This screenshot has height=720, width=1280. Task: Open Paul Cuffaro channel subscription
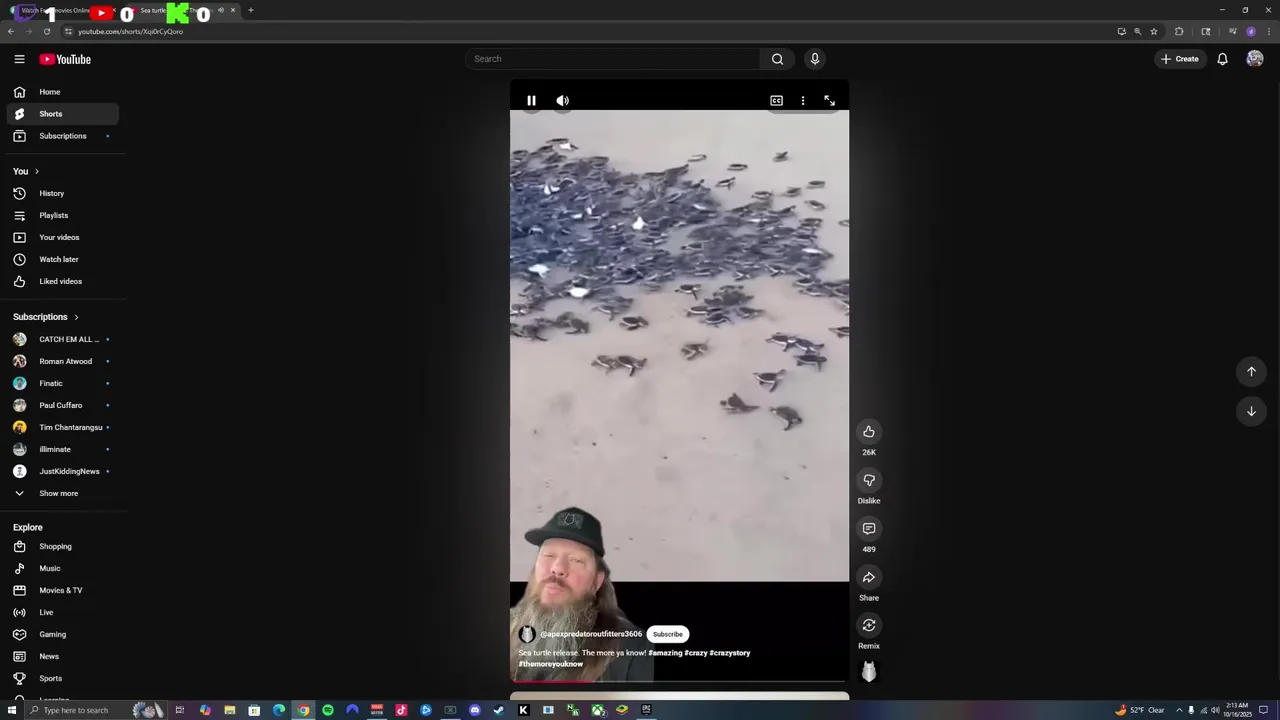coord(63,405)
